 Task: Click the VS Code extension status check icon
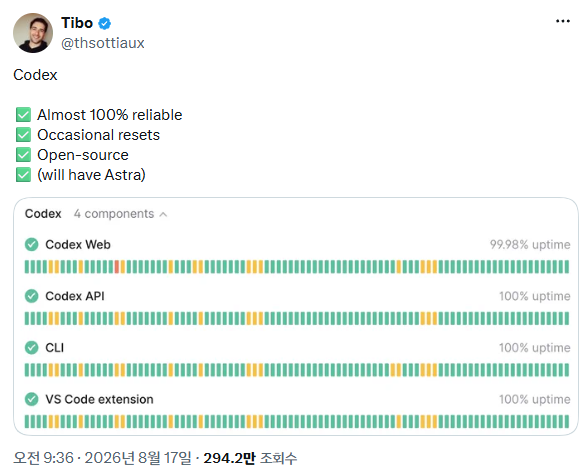pos(31,399)
